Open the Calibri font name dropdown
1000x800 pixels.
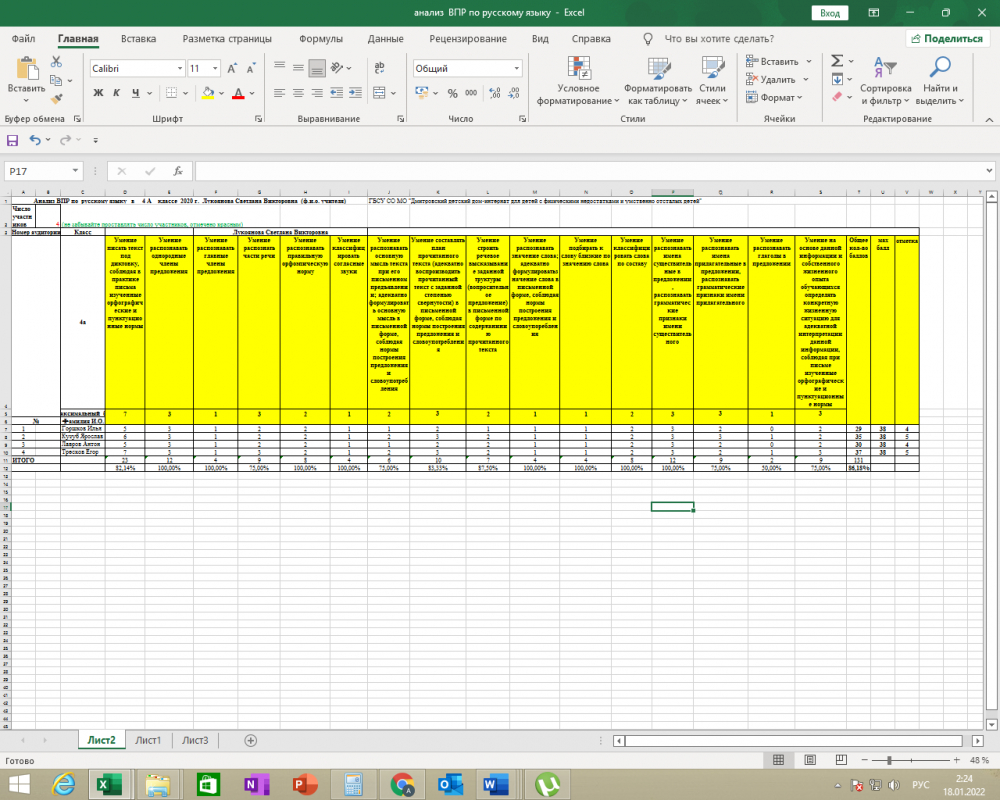pos(180,68)
